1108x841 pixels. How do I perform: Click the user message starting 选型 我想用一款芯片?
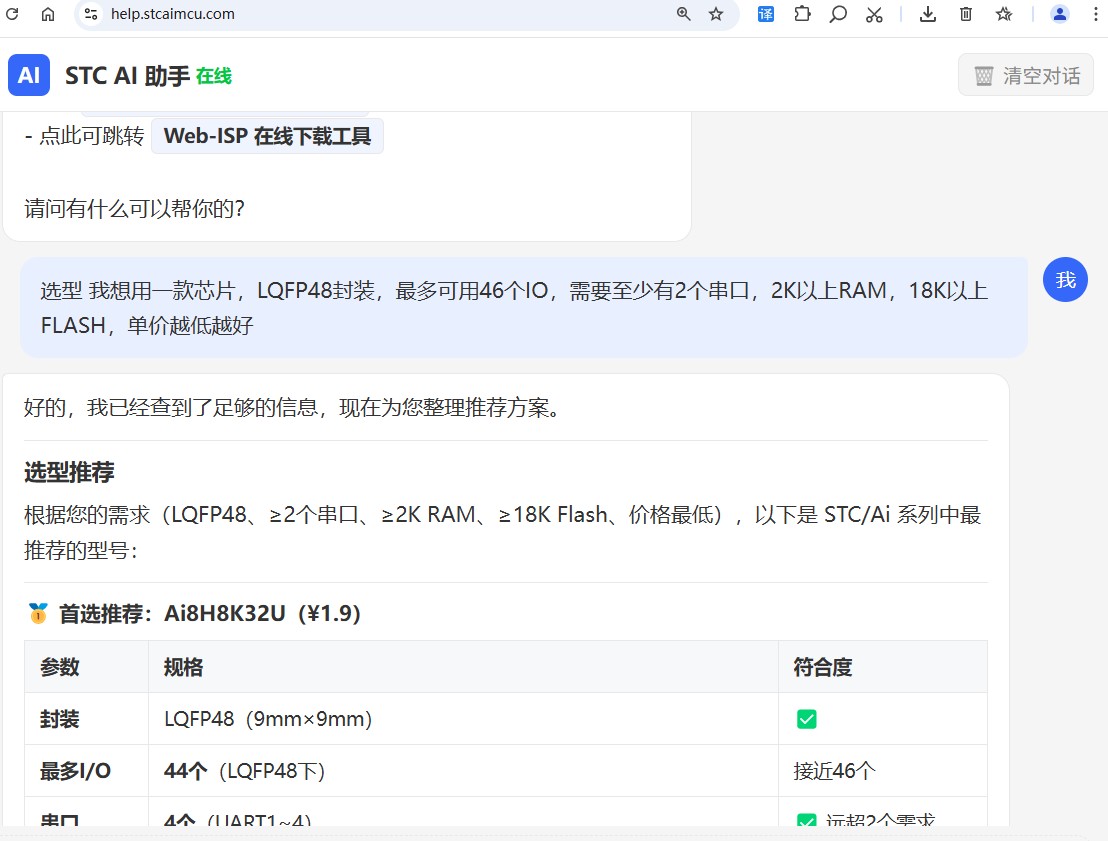click(524, 307)
